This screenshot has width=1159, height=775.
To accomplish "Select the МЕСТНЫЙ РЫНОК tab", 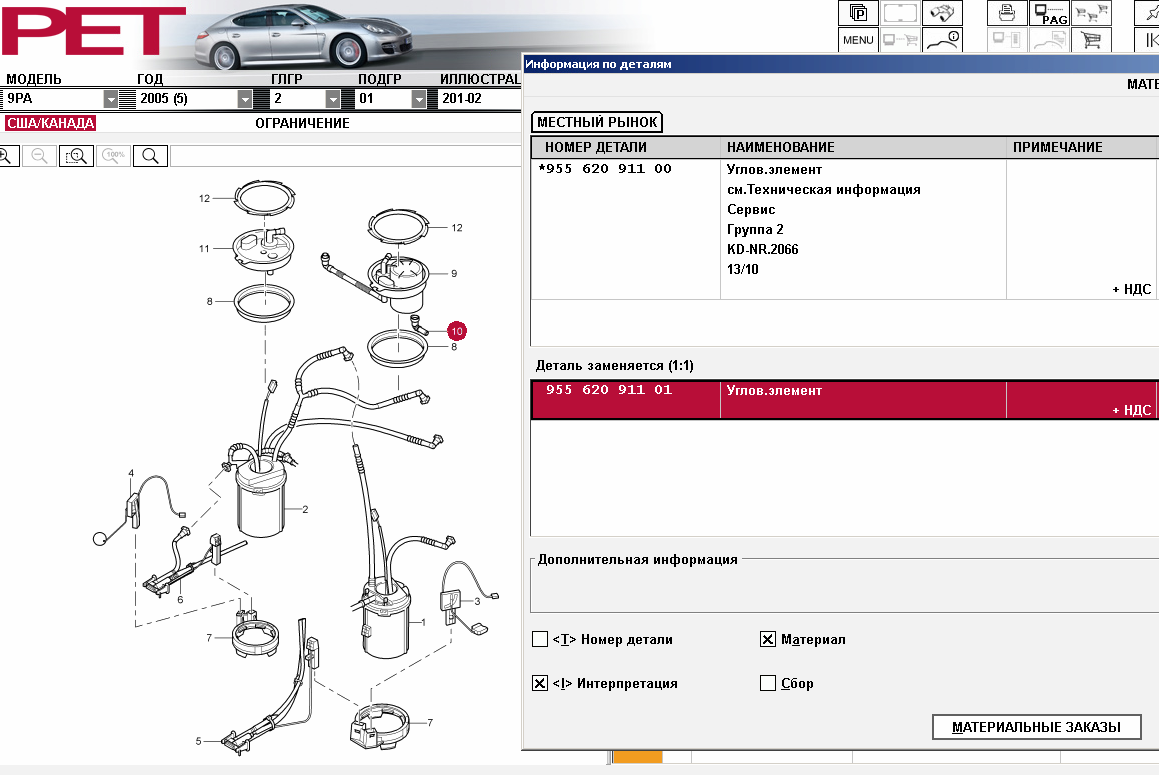I will click(x=597, y=122).
